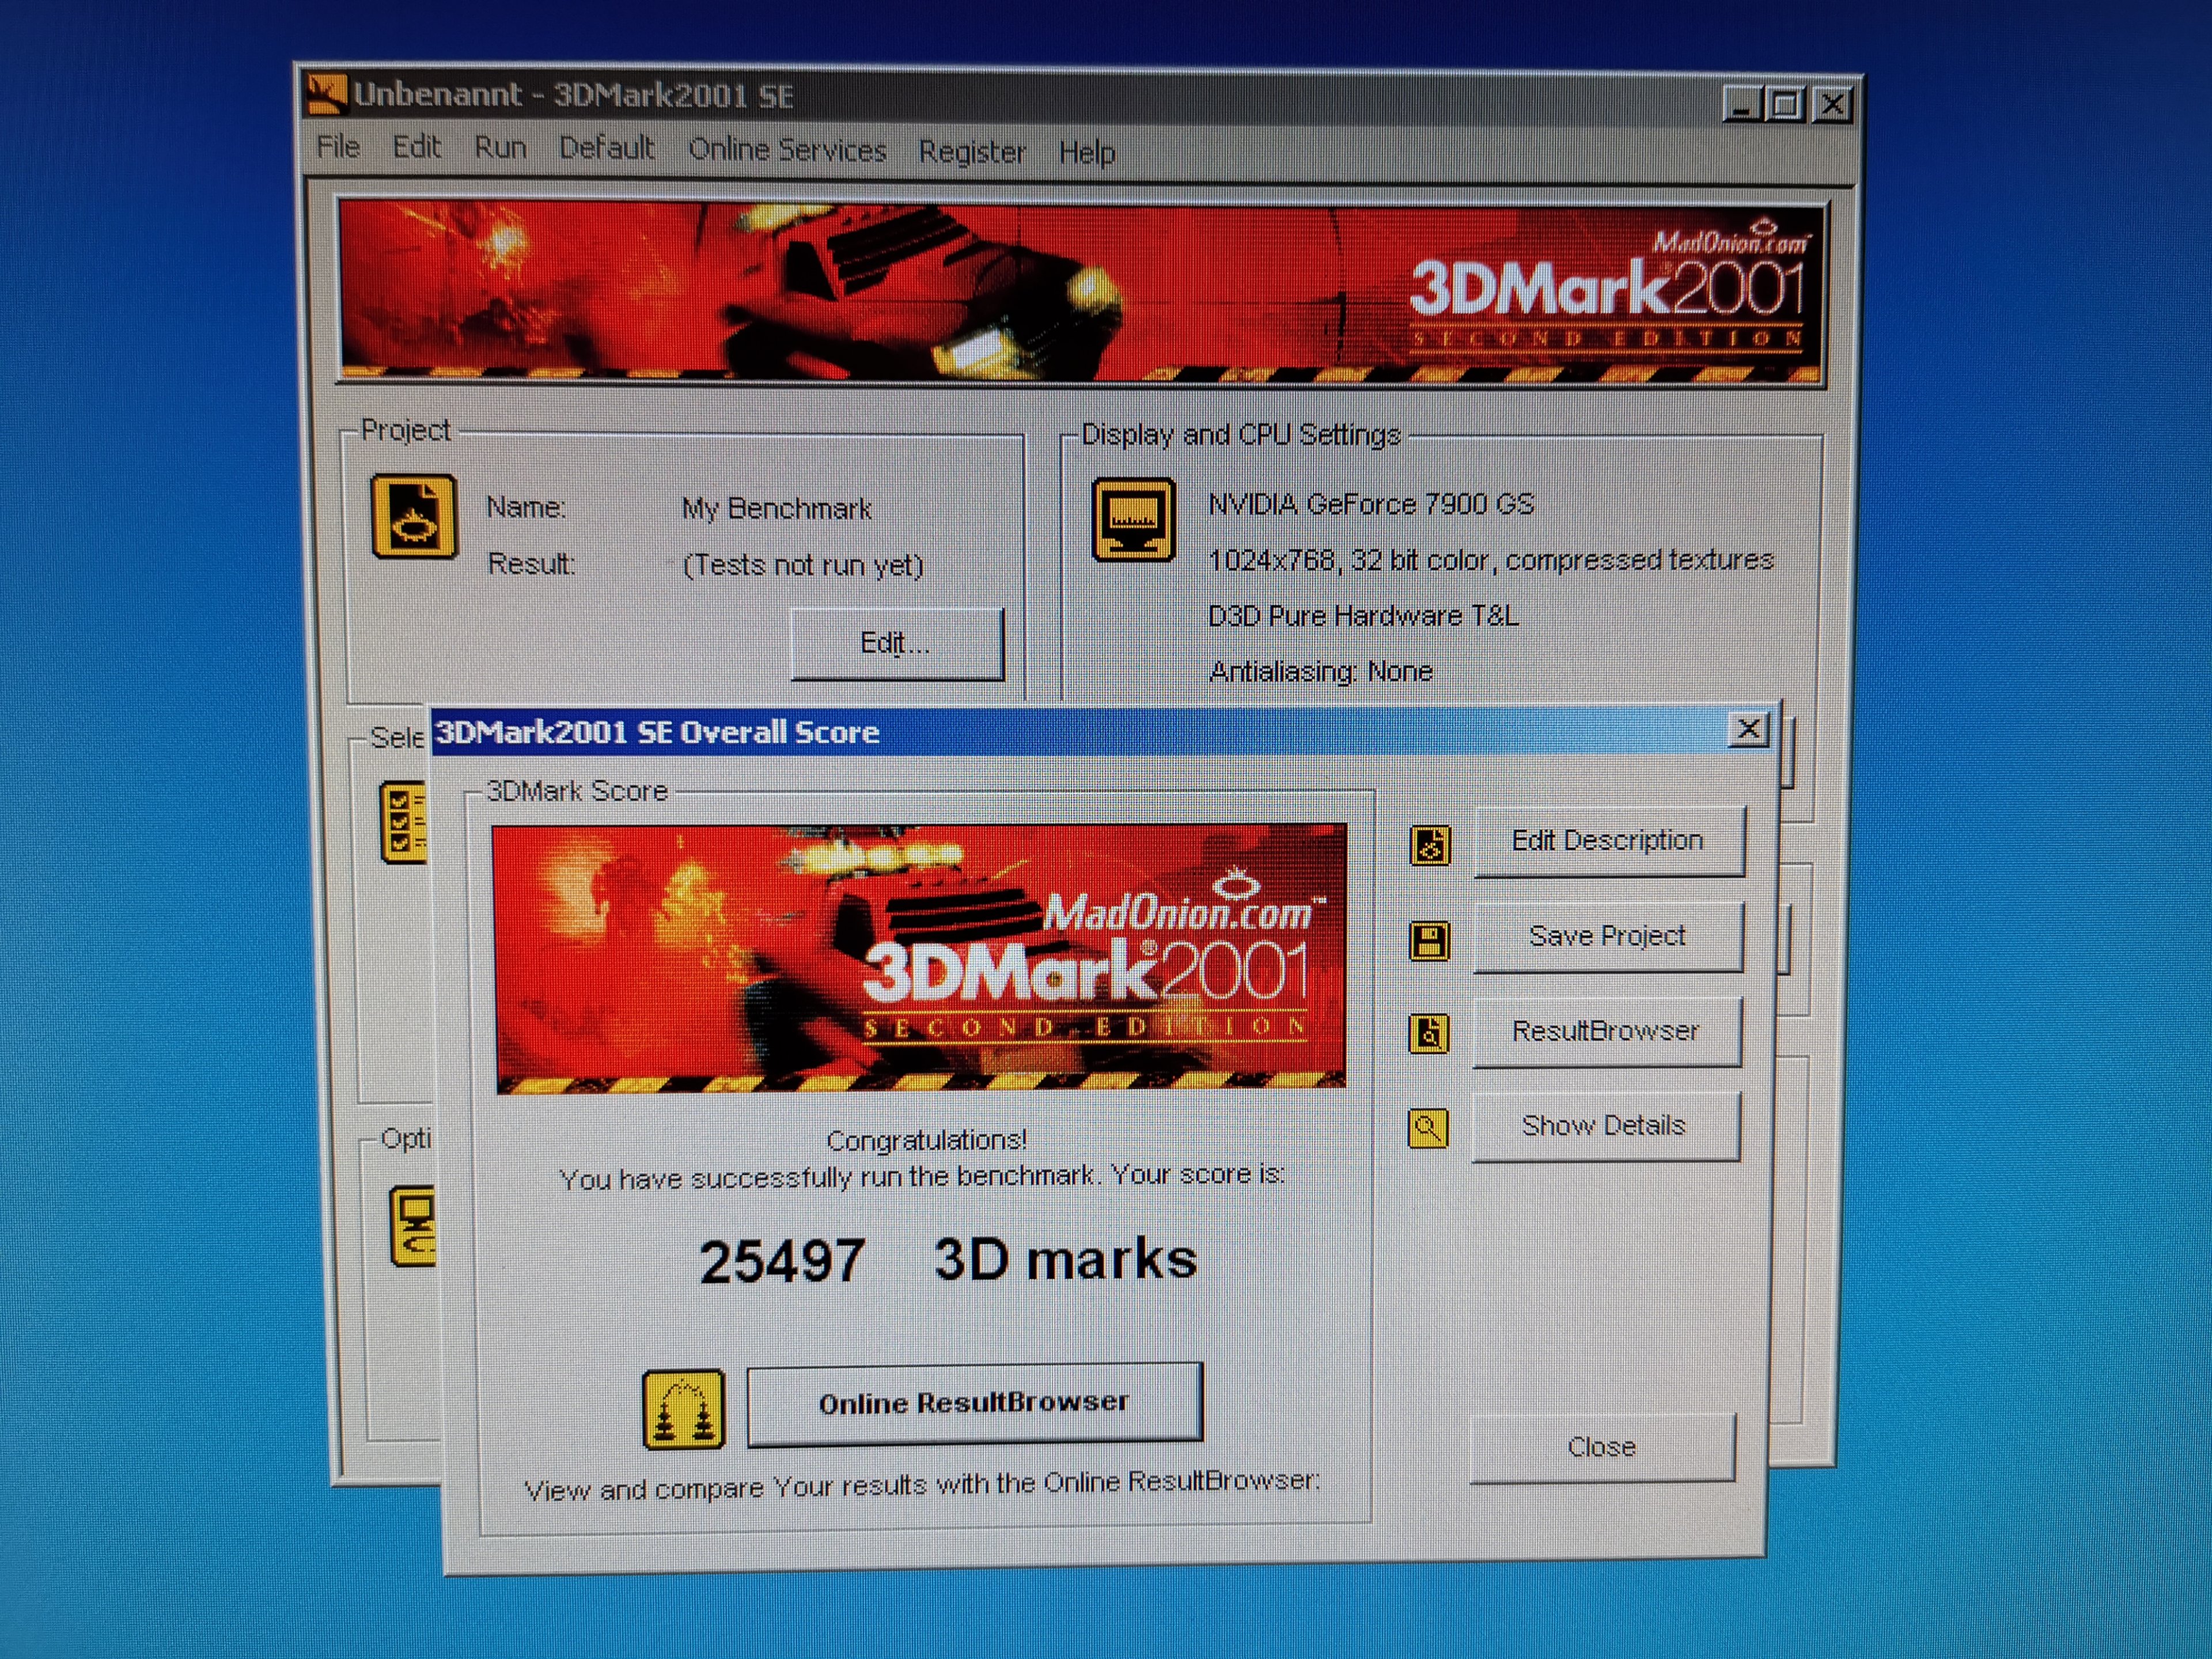Click the Edit... button in the Project group
This screenshot has height=1659, width=2212.
[x=896, y=643]
